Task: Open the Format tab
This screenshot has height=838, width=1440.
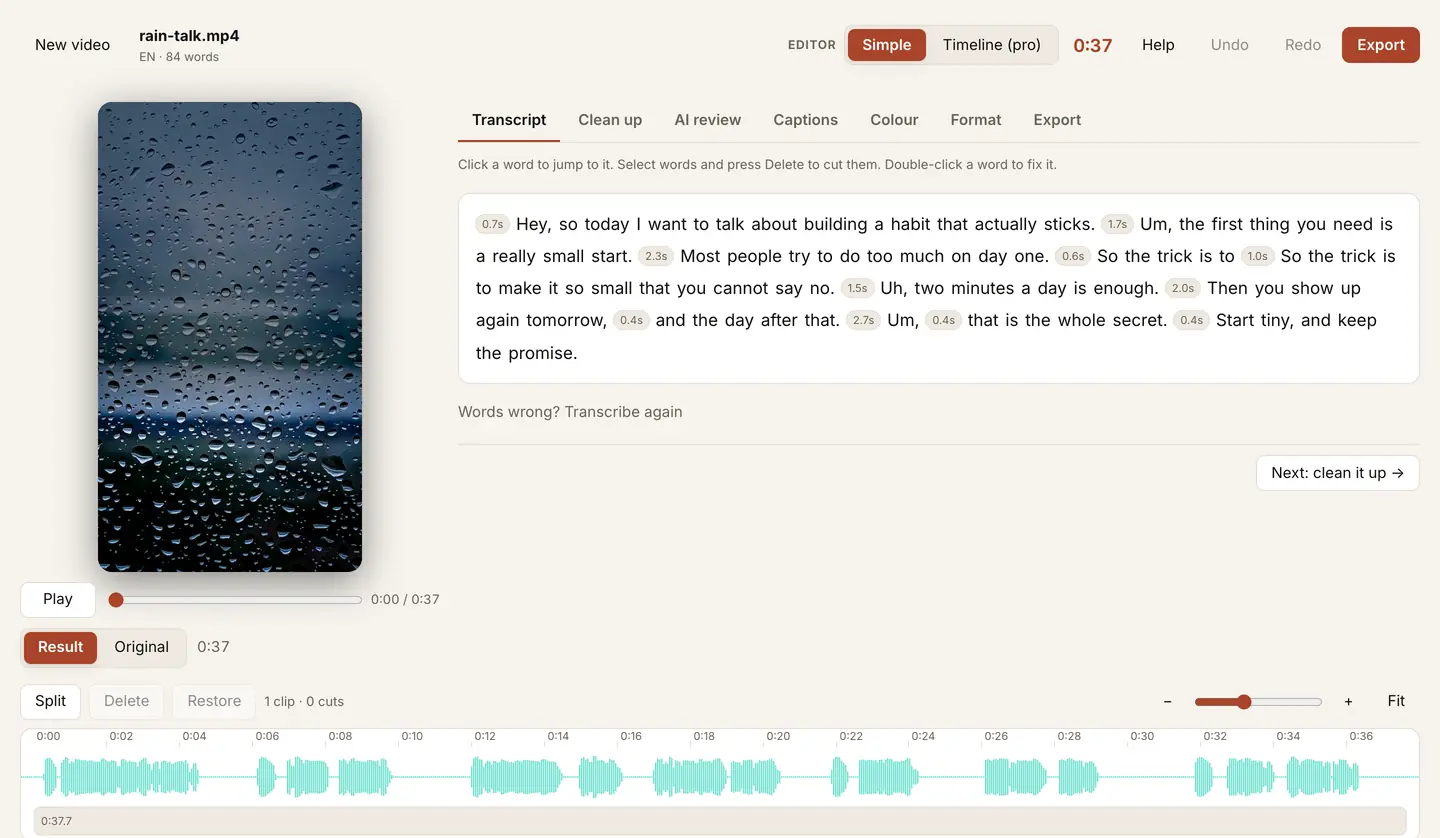Action: (976, 120)
